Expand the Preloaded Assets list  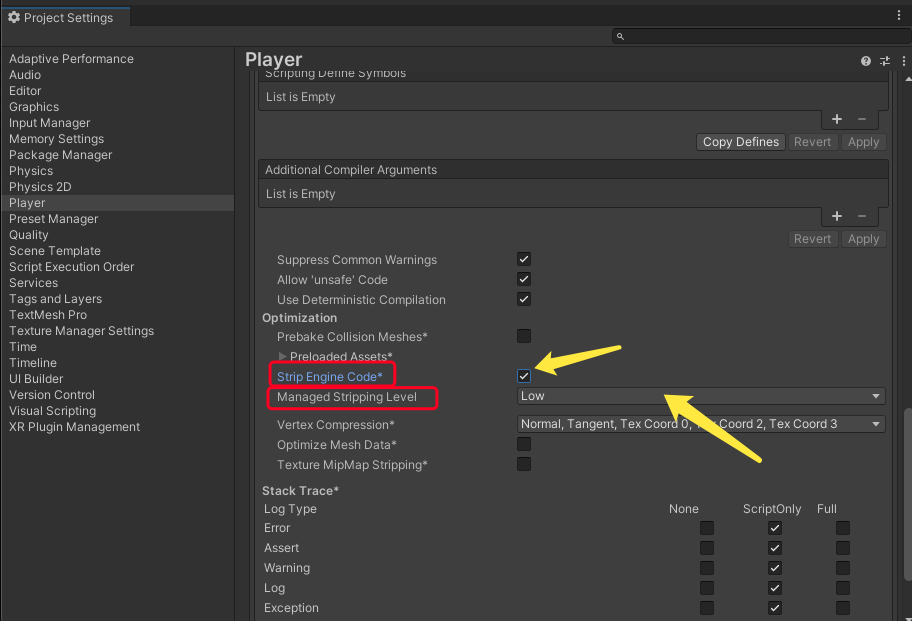[283, 357]
